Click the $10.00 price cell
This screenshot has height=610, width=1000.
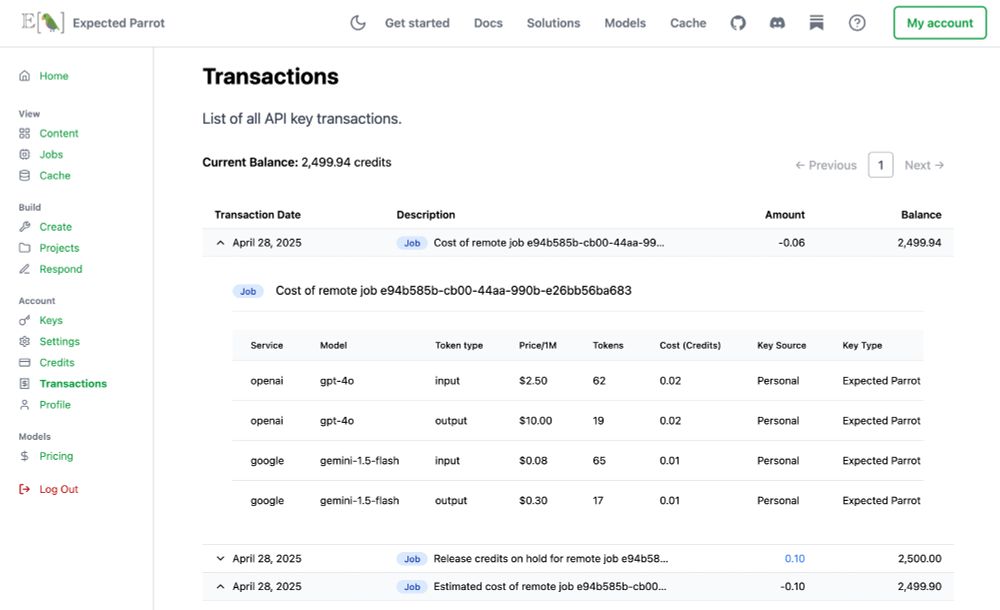(536, 420)
